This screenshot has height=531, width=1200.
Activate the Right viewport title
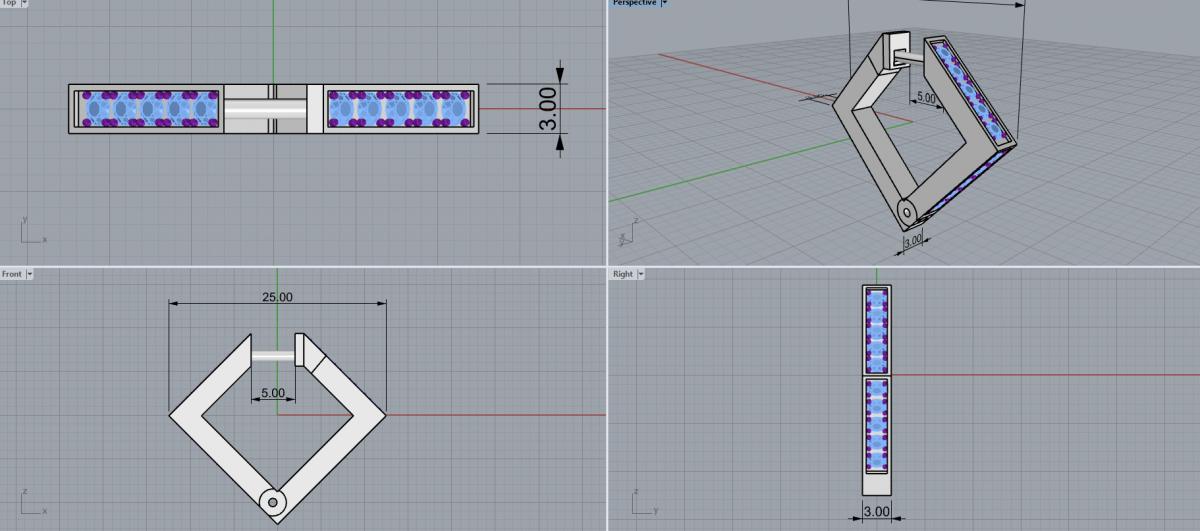(623, 273)
